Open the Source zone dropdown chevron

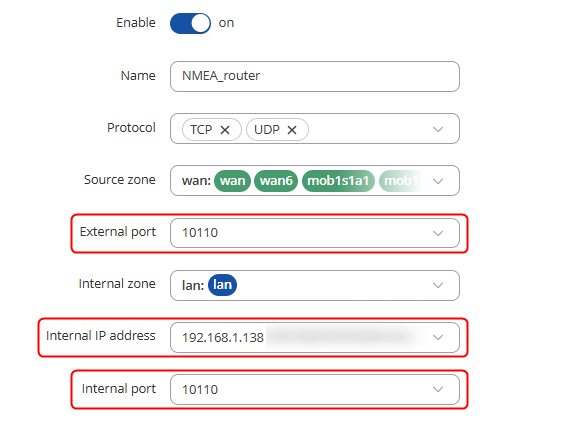click(438, 181)
